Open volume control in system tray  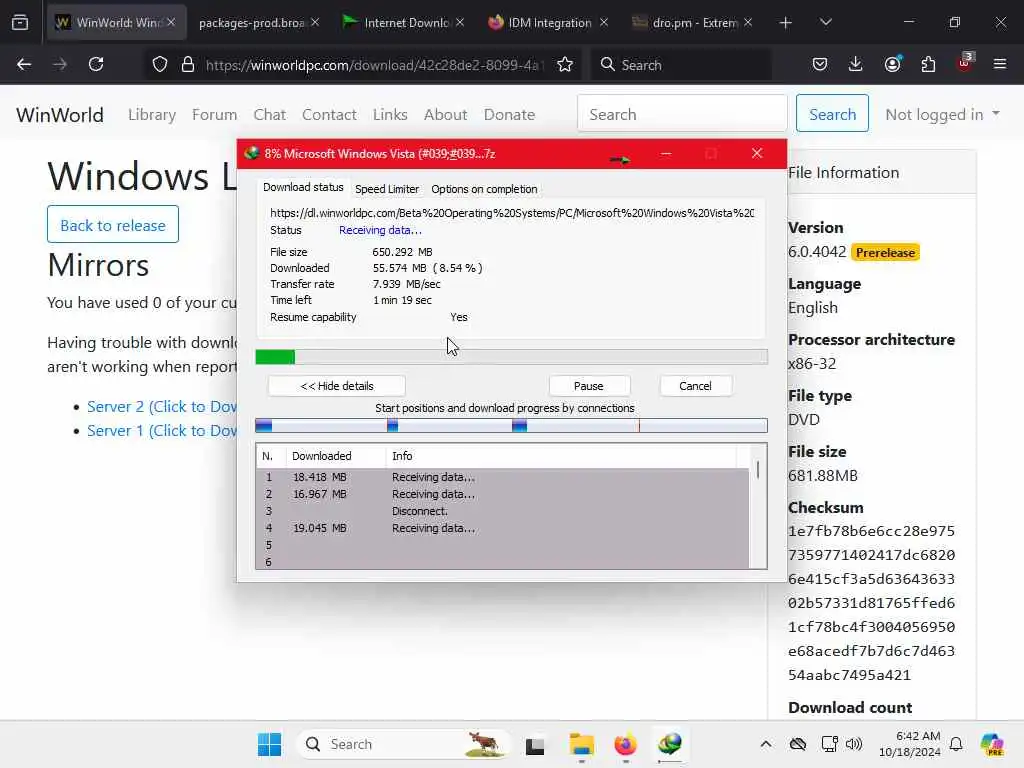[854, 744]
